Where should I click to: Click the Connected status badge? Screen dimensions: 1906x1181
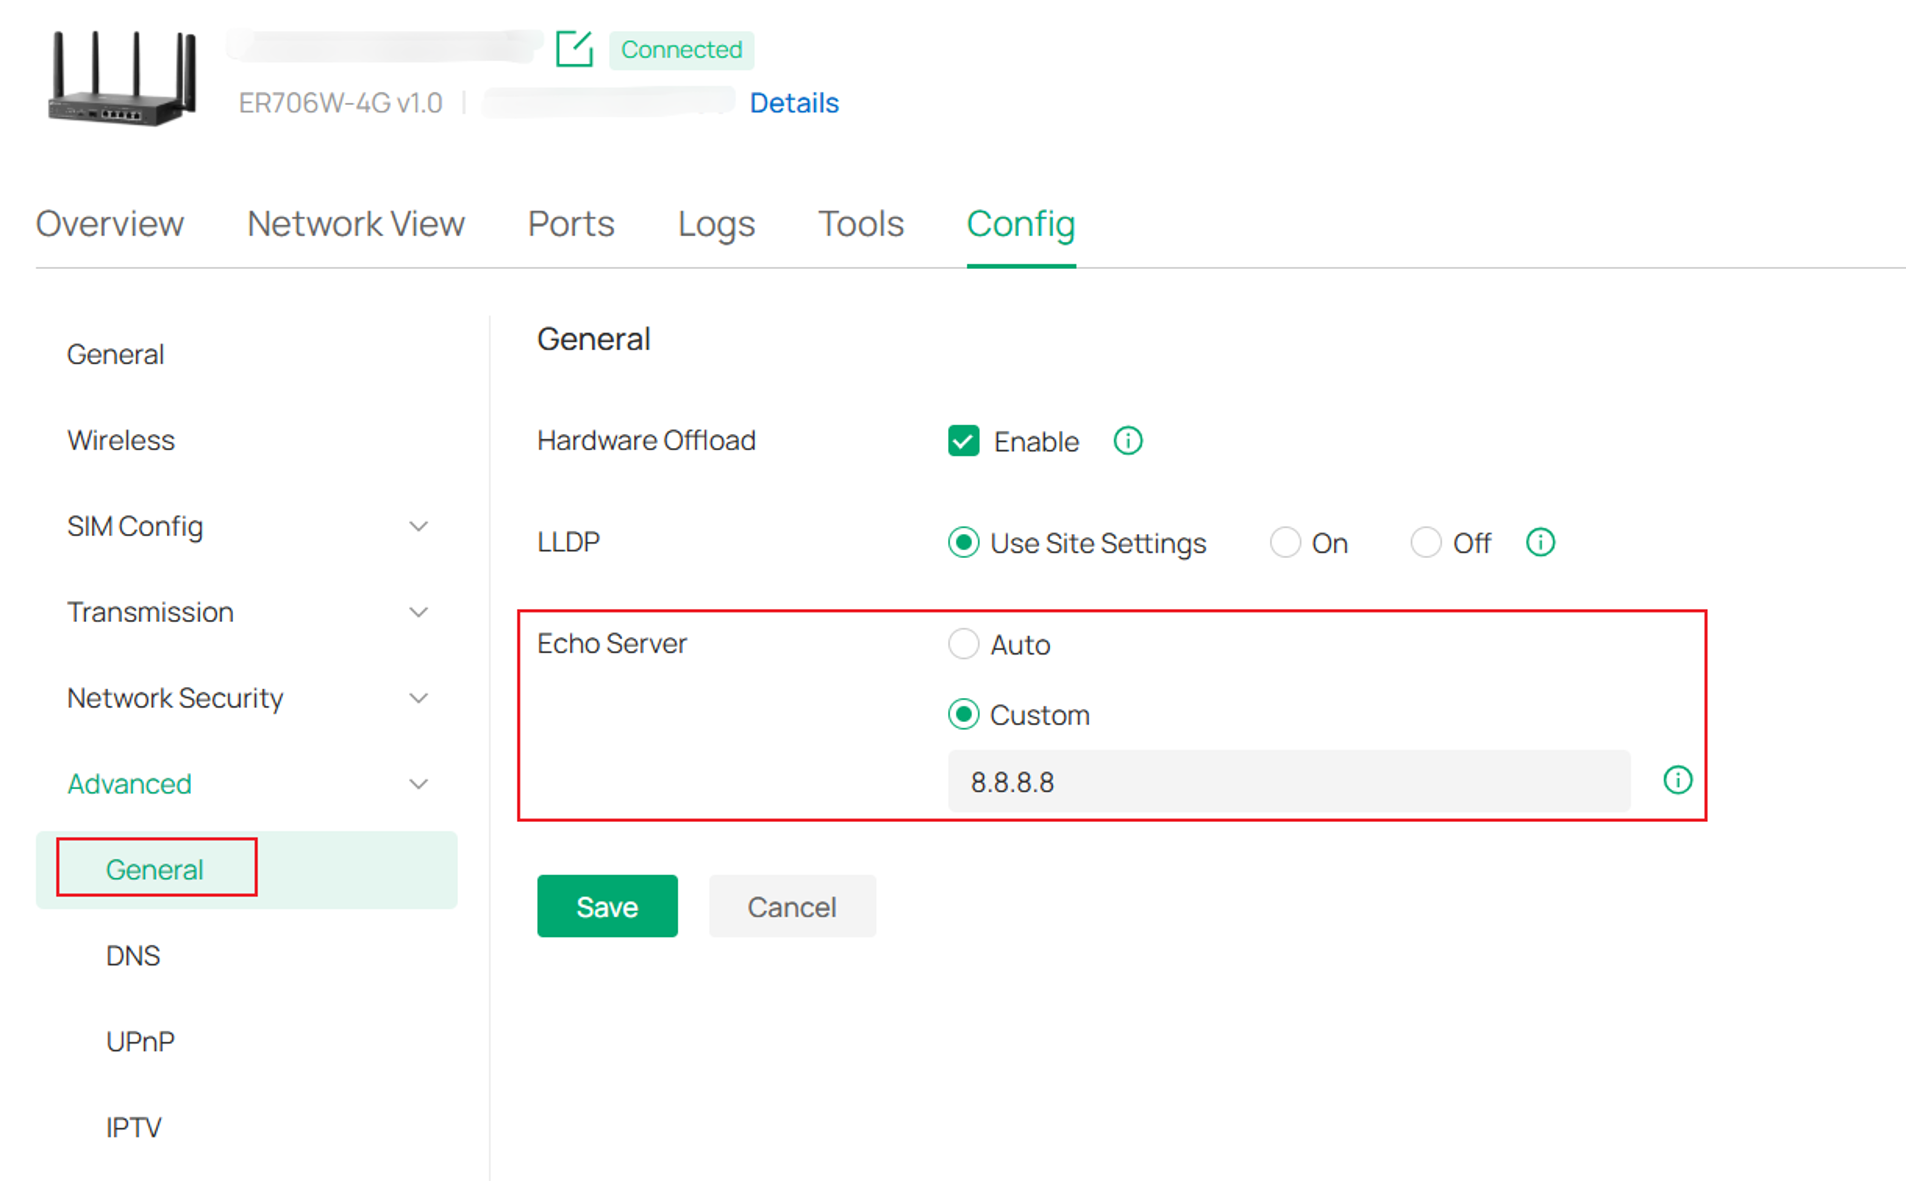[x=681, y=49]
